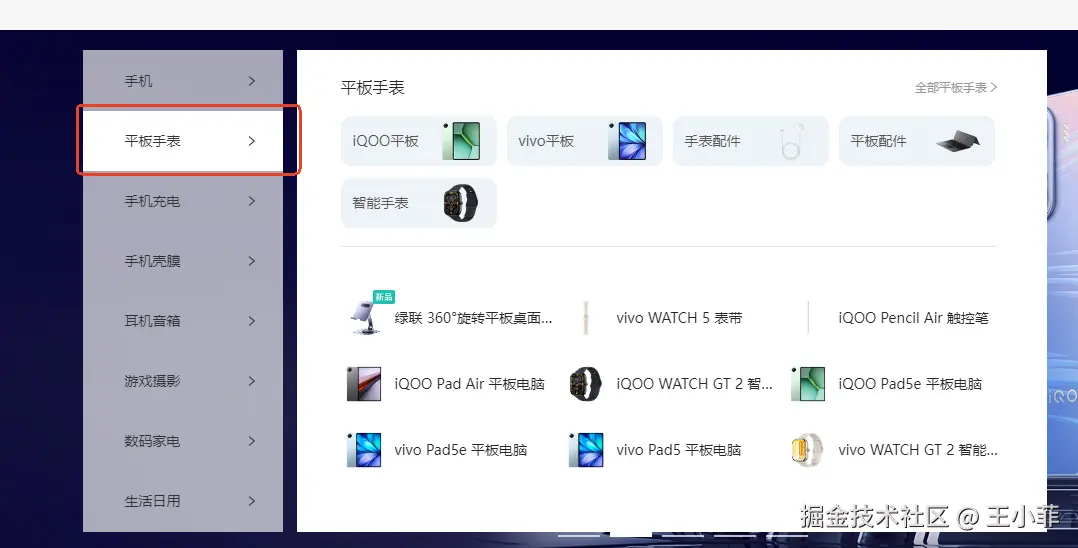The width and height of the screenshot is (1078, 548).
Task: Click blue tablet image in vivo平板 card
Action: pyautogui.click(x=627, y=141)
